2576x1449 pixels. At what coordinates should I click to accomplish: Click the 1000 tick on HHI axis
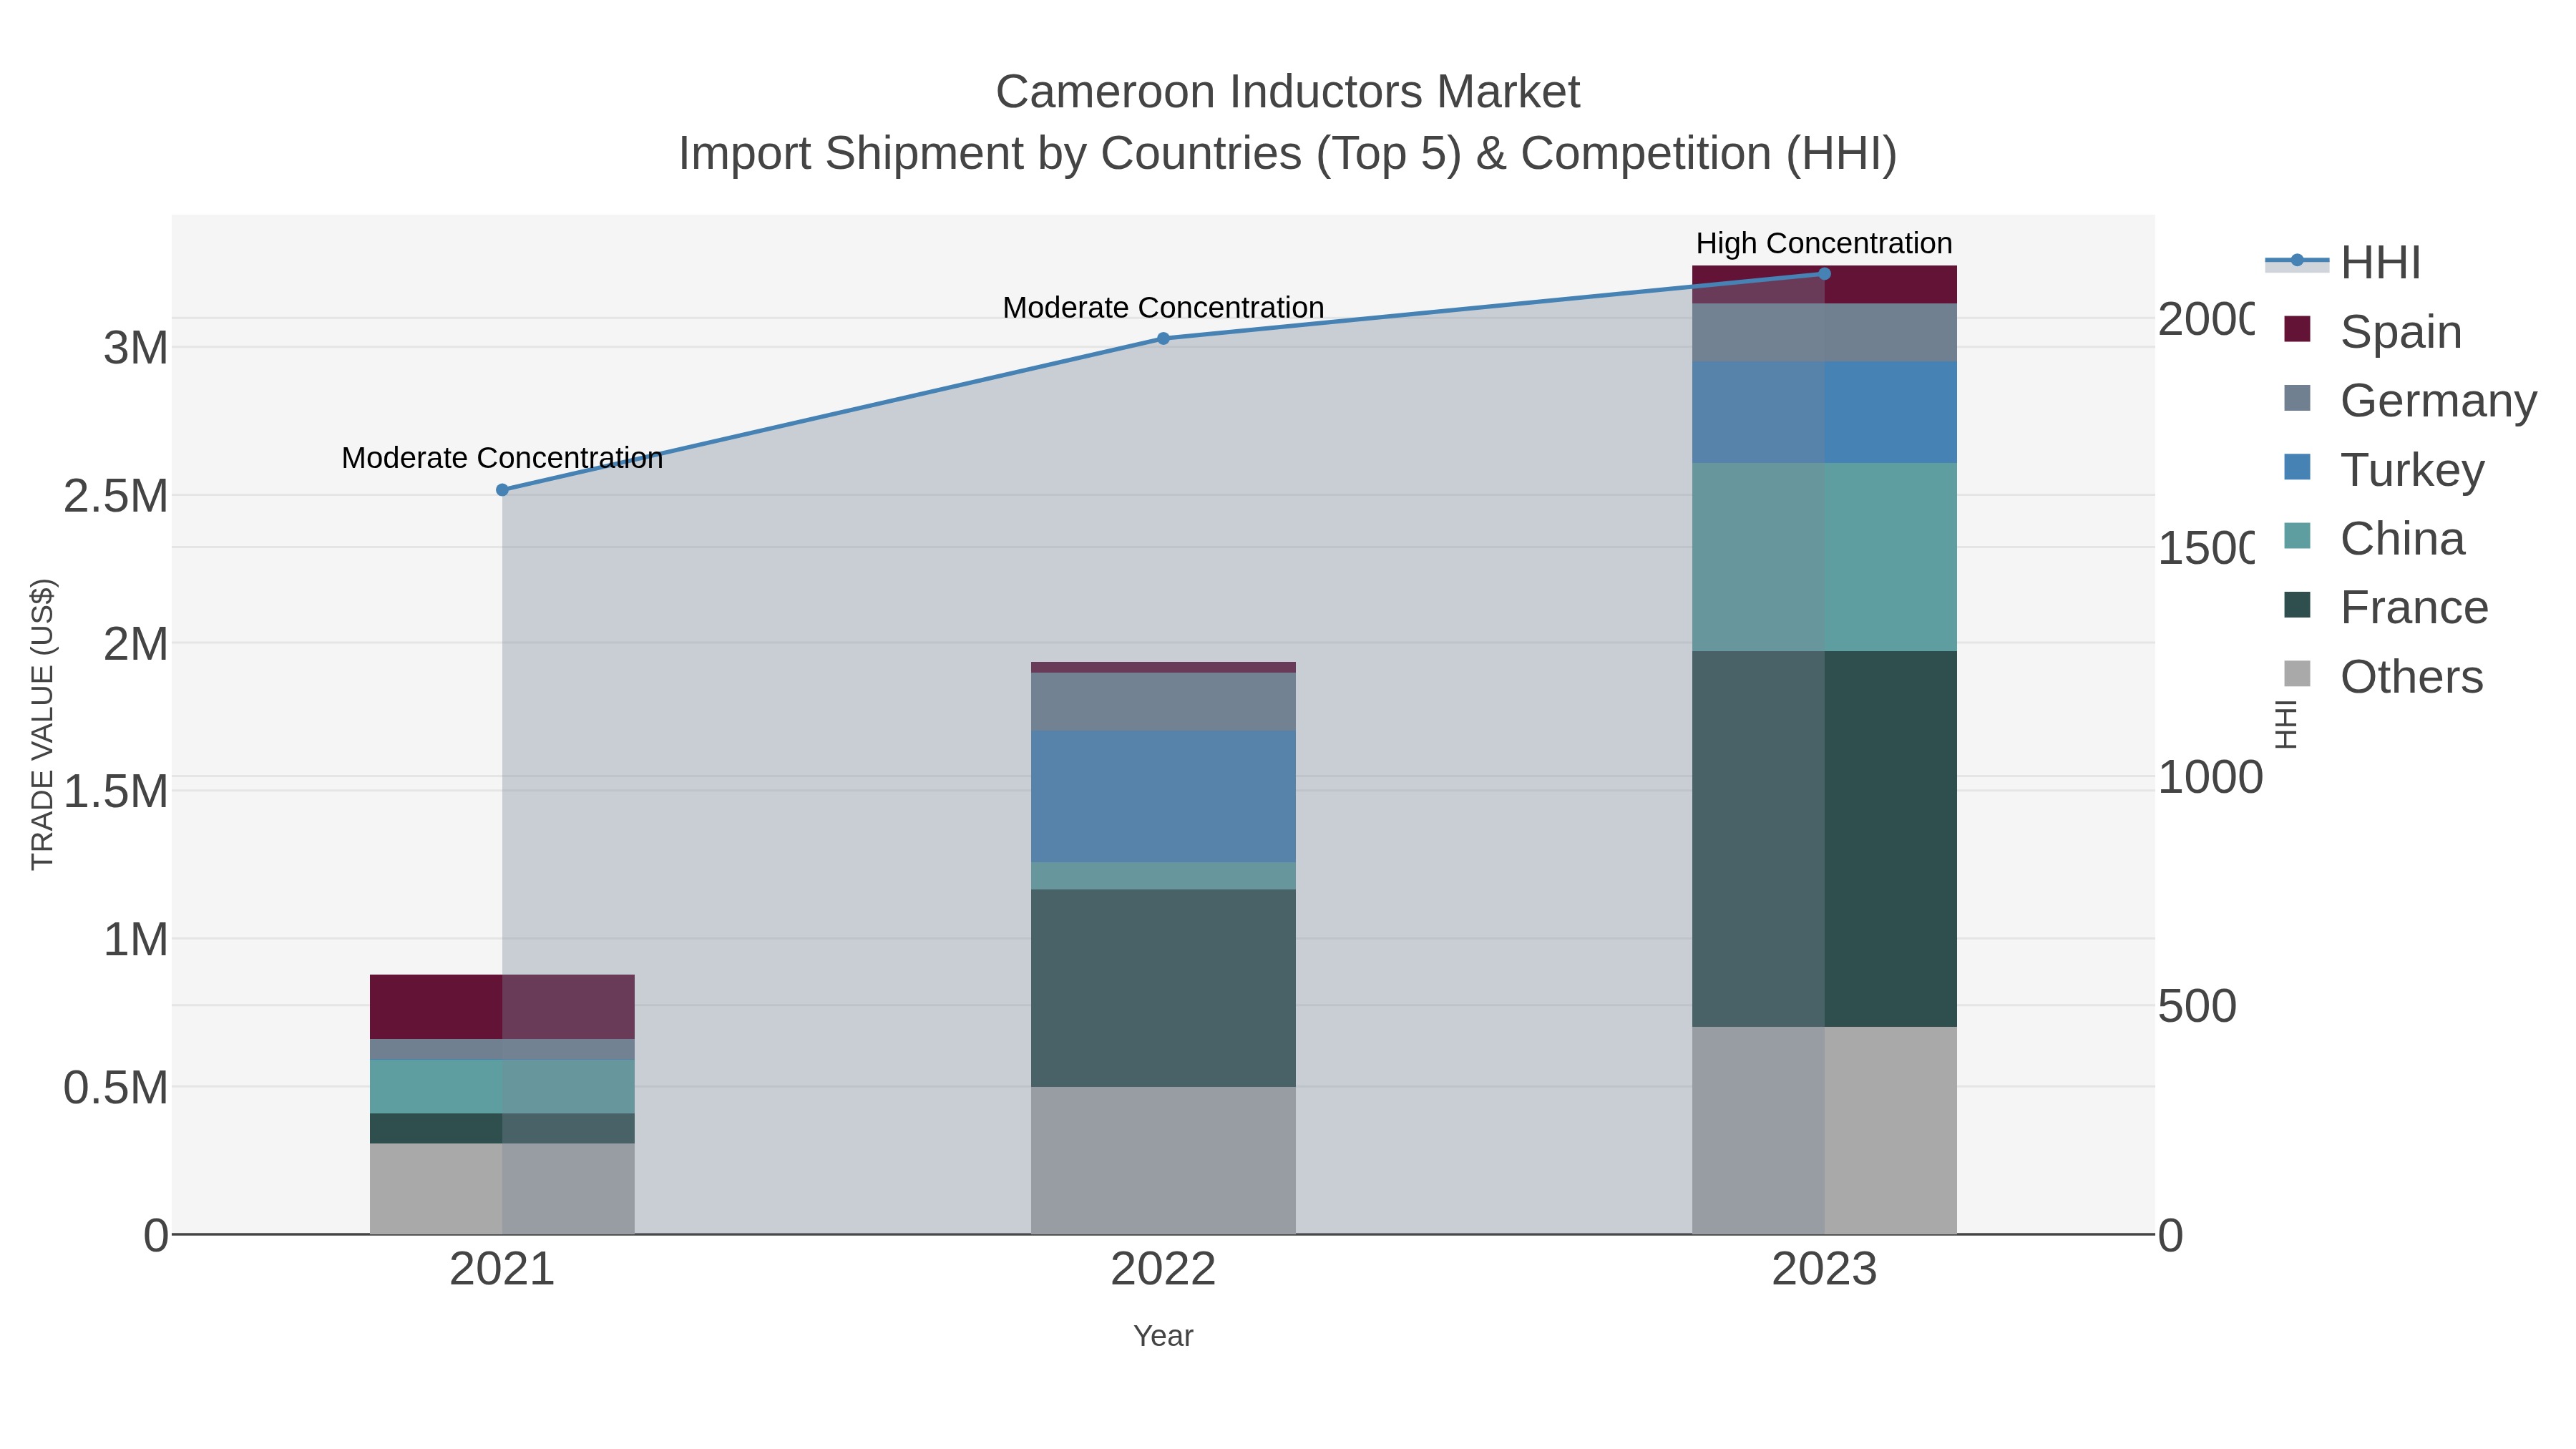[2210, 777]
